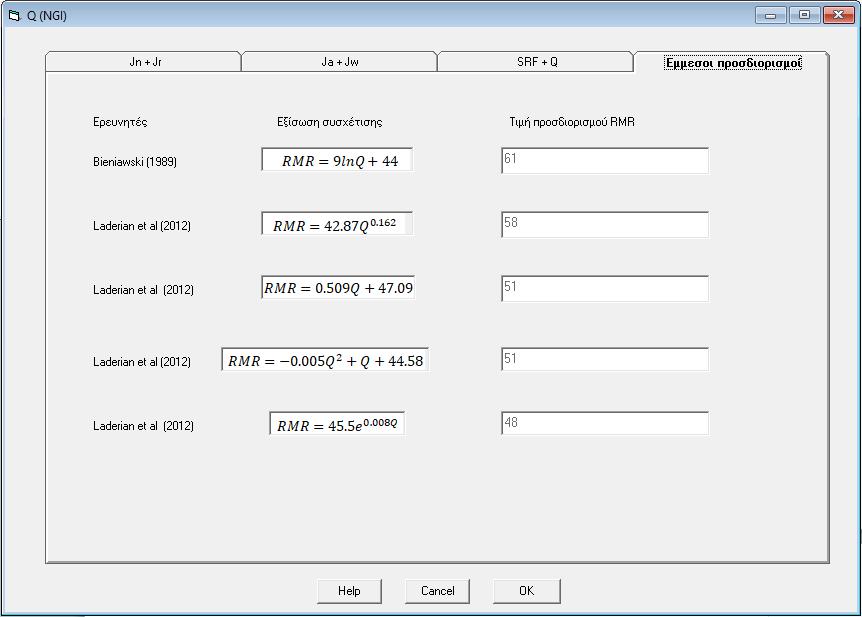Click the RMR = 9lnQ + 44 equation image
Image resolution: width=862 pixels, height=617 pixels.
337,160
